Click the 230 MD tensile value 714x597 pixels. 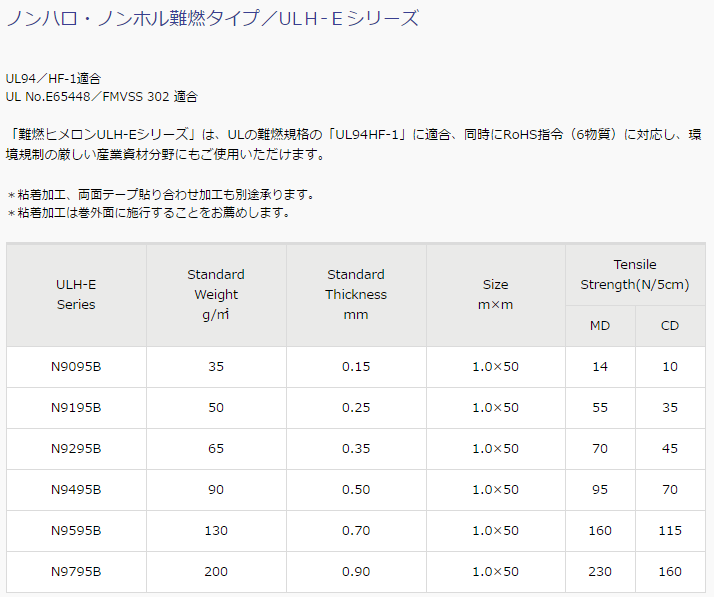coord(600,572)
